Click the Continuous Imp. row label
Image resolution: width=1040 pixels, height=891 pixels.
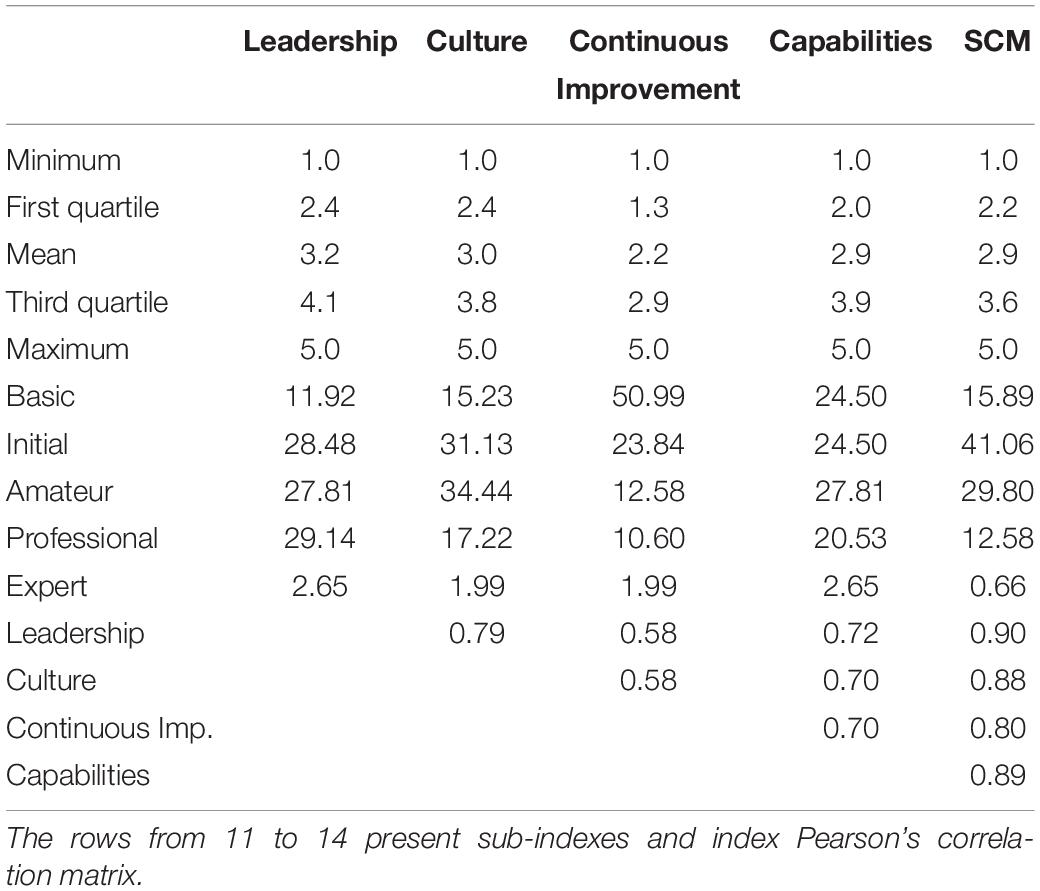point(109,728)
